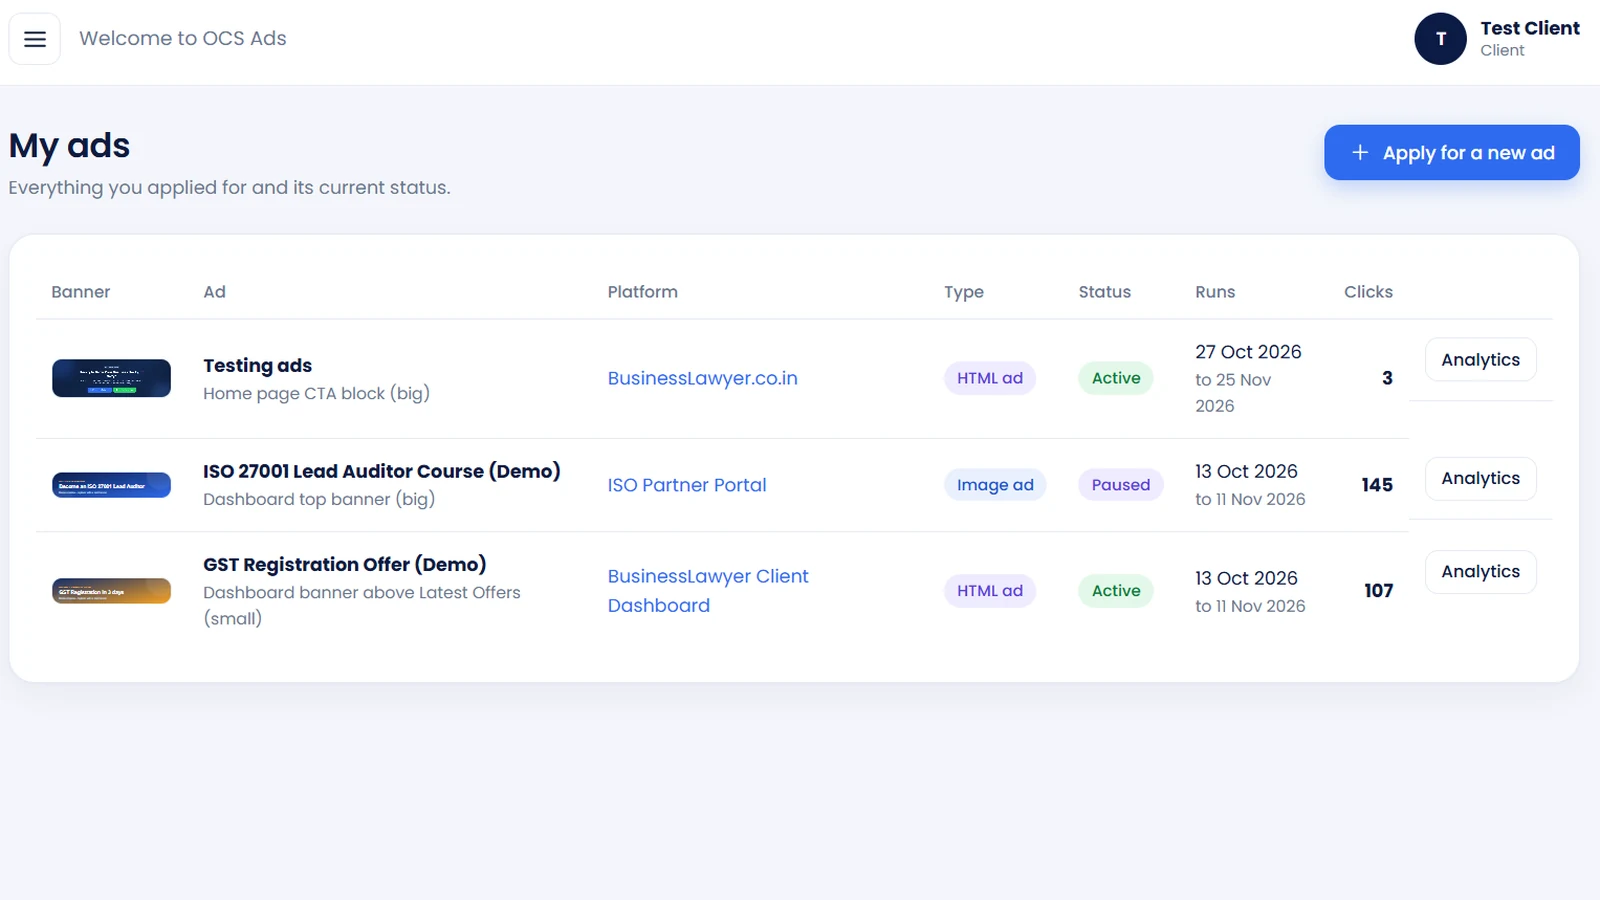Click the 107 clicks count

tap(1378, 591)
